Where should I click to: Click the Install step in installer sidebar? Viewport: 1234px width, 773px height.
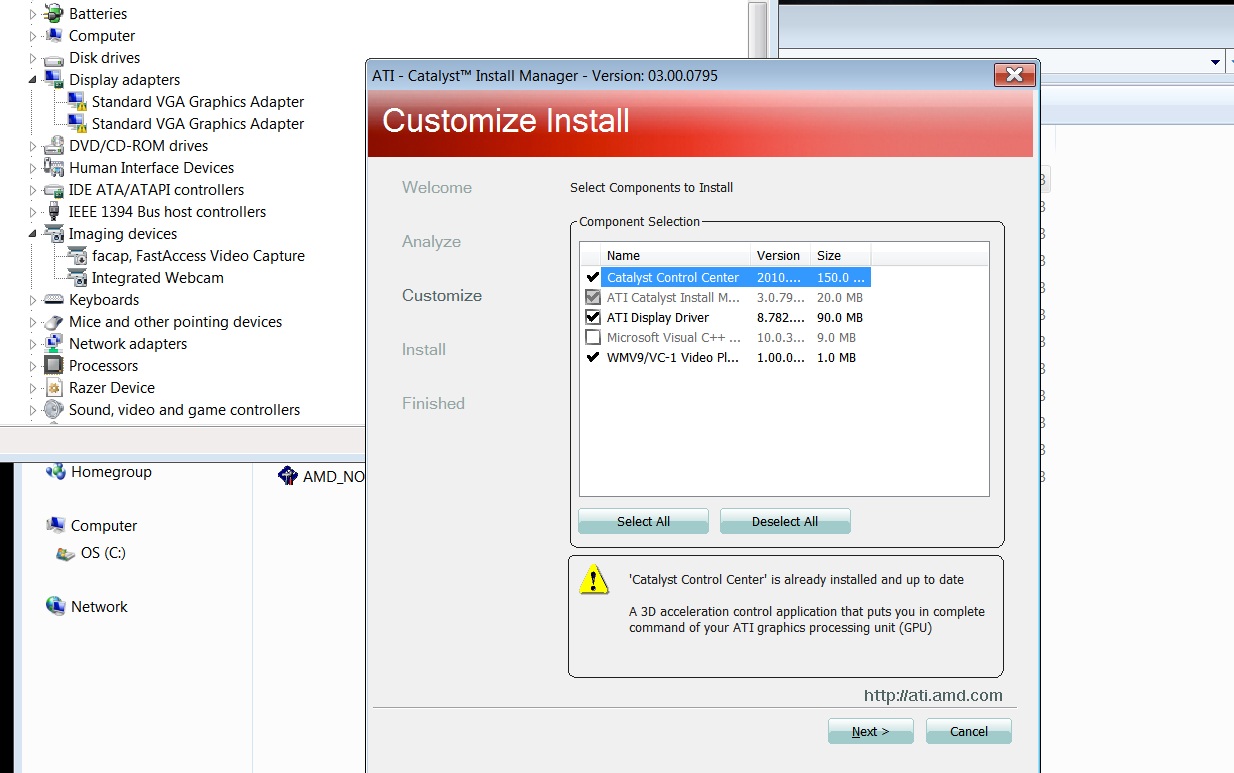pos(424,350)
